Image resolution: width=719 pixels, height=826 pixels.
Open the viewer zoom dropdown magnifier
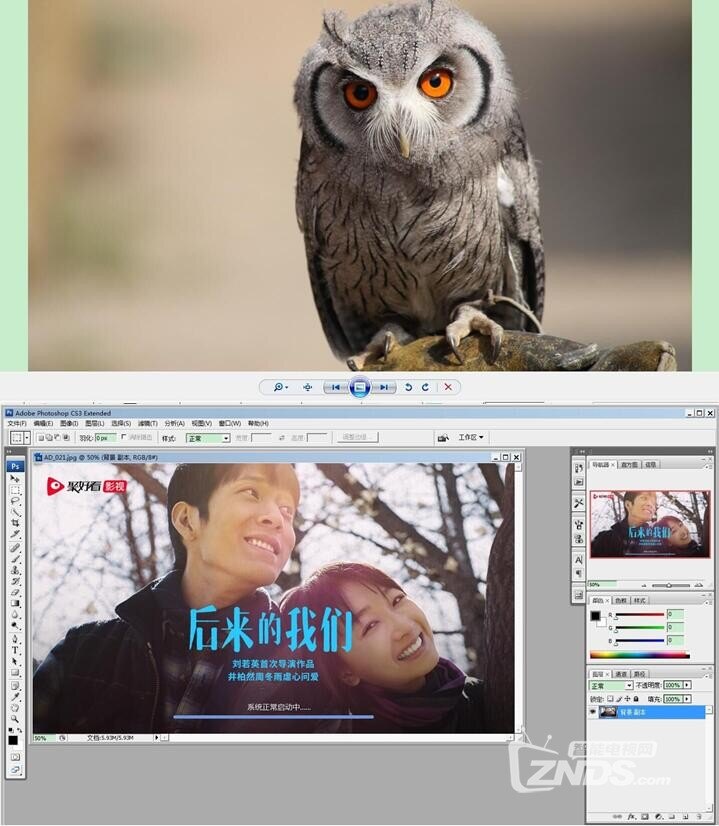click(x=280, y=387)
